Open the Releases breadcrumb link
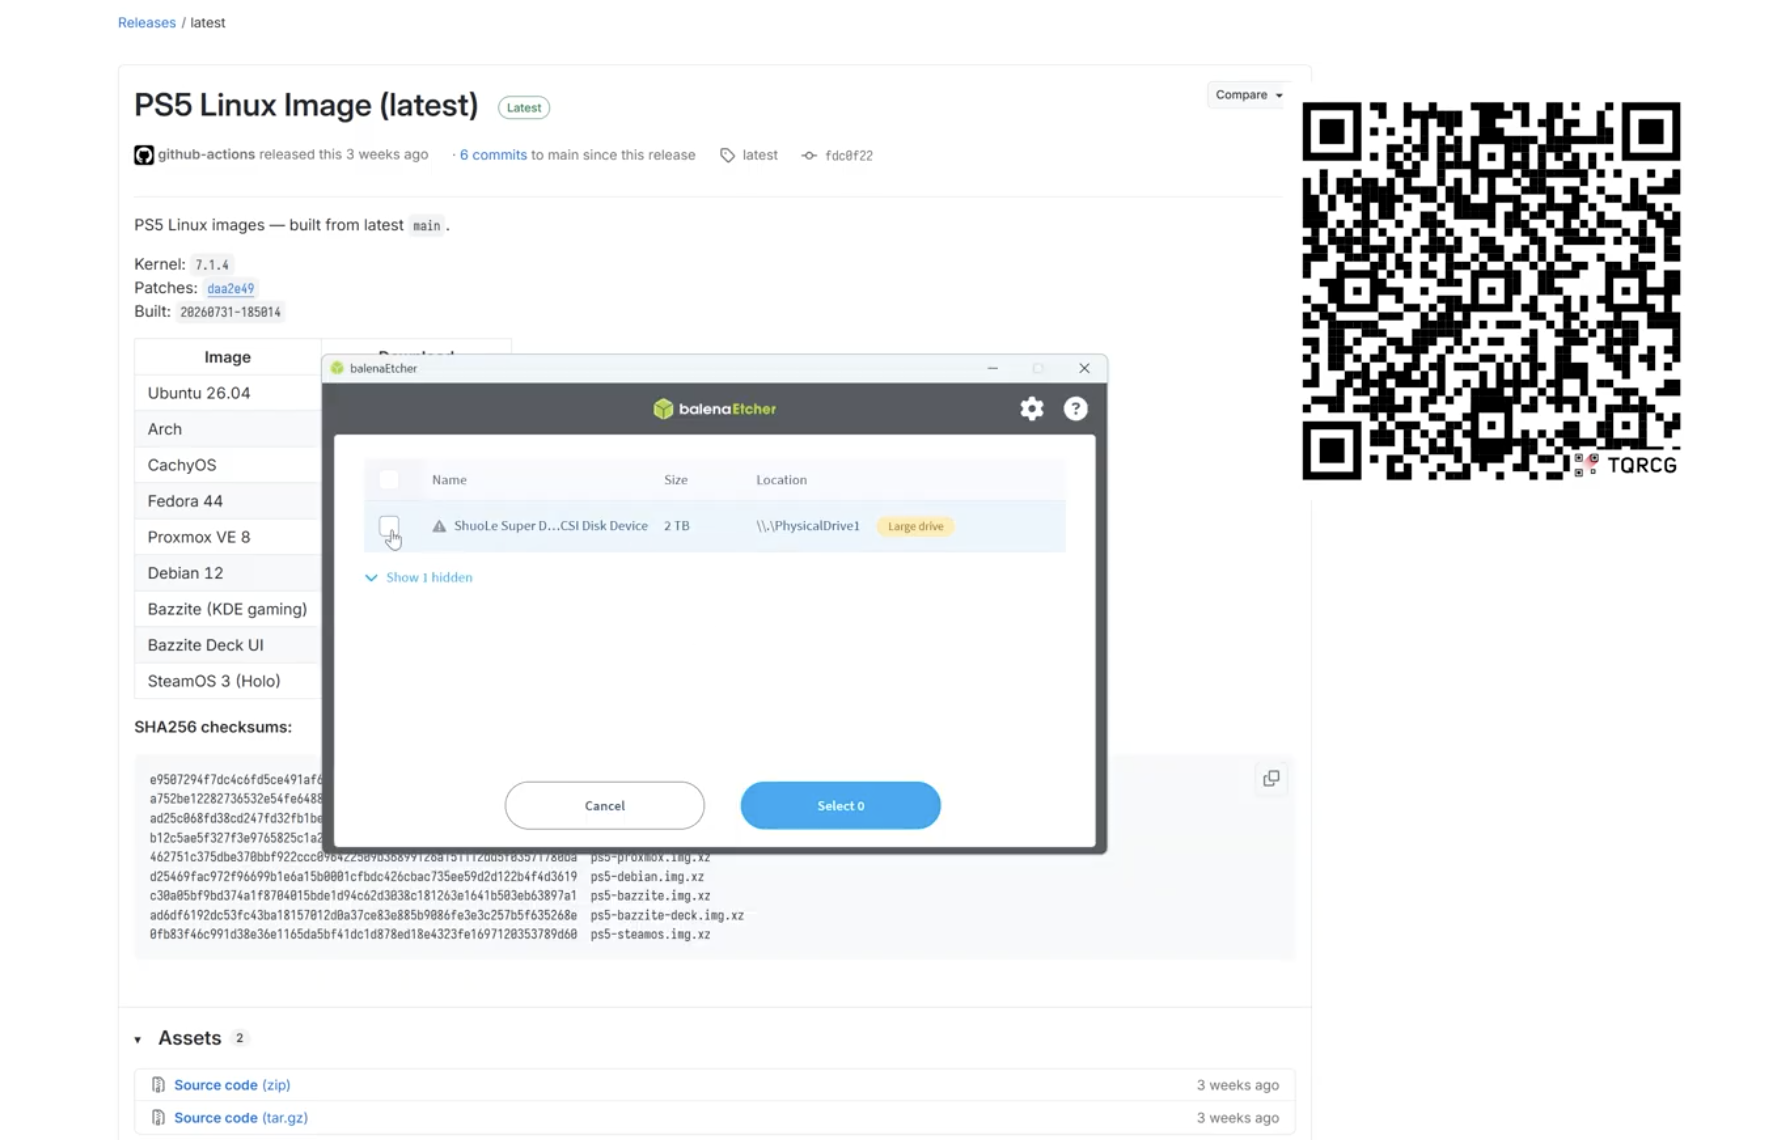The height and width of the screenshot is (1140, 1766). click(147, 22)
